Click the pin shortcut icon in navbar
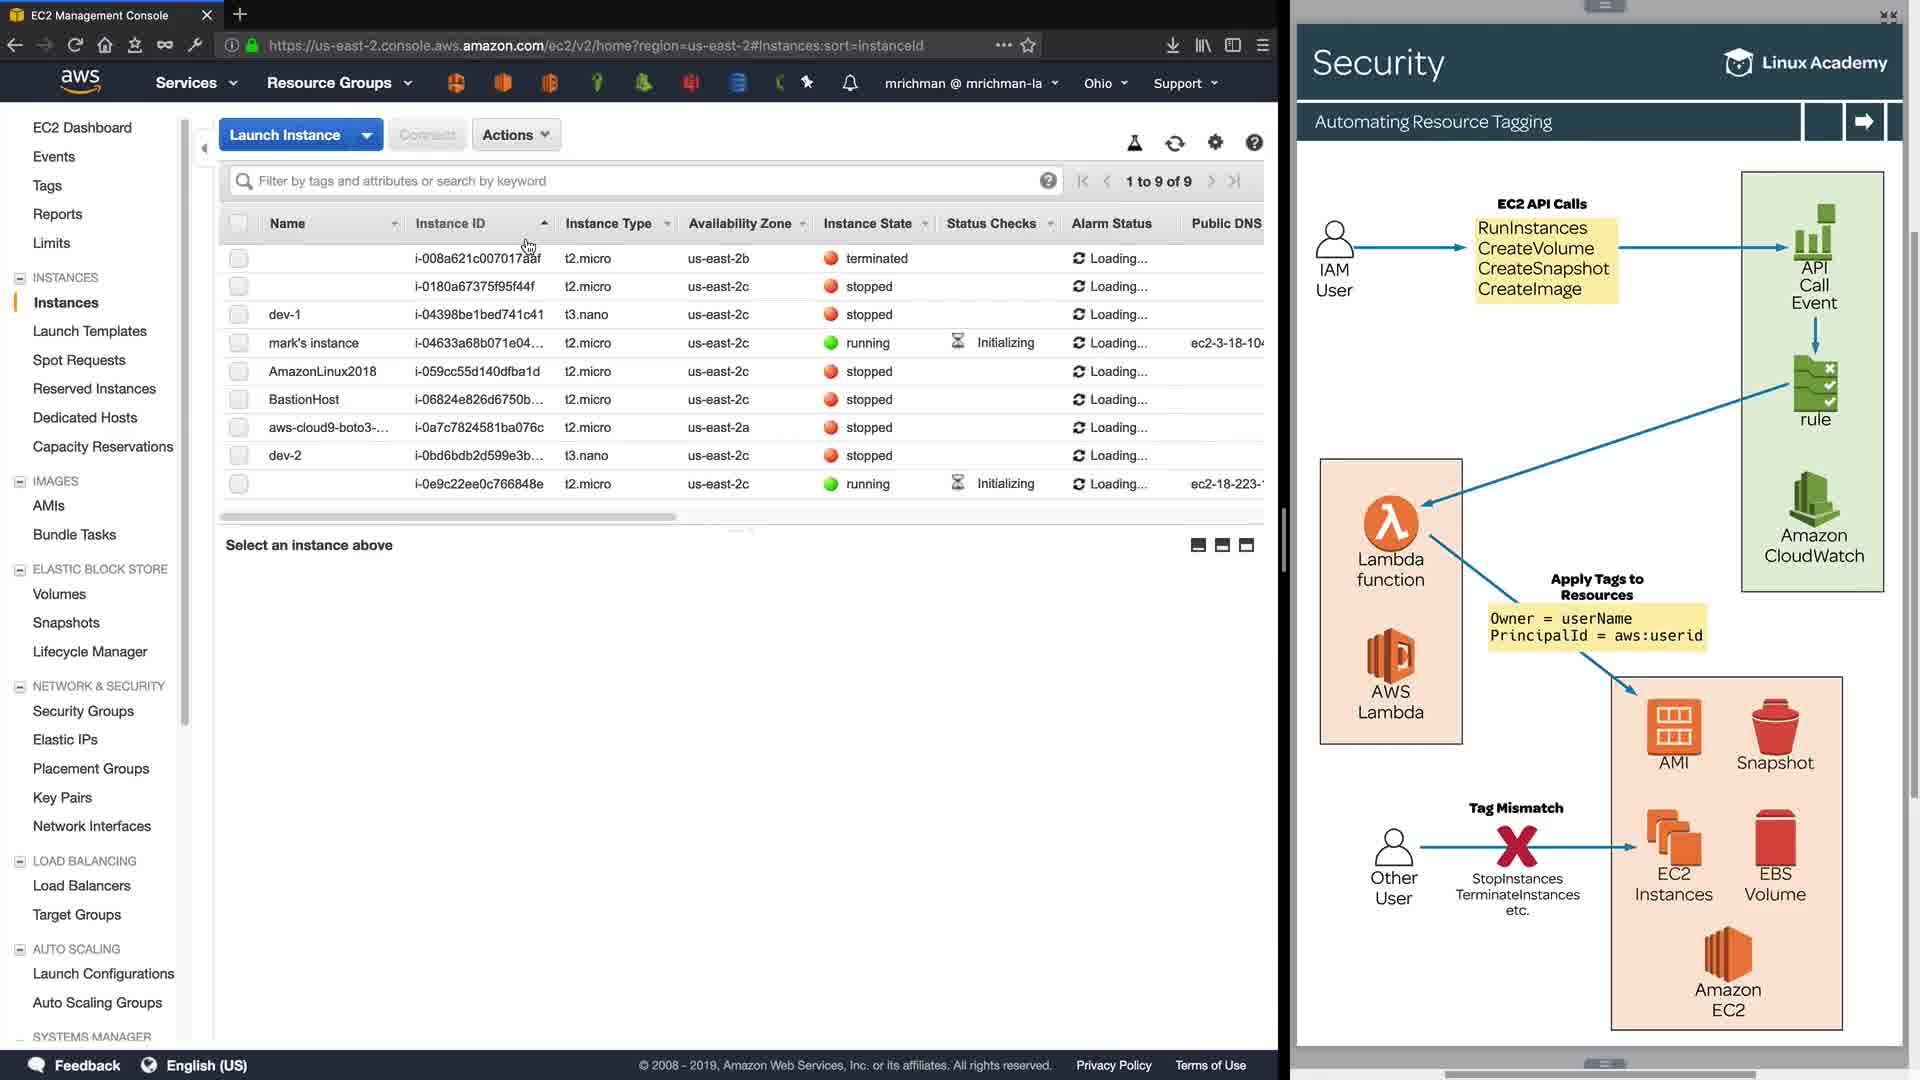Screen dimensions: 1920x1080 [807, 83]
